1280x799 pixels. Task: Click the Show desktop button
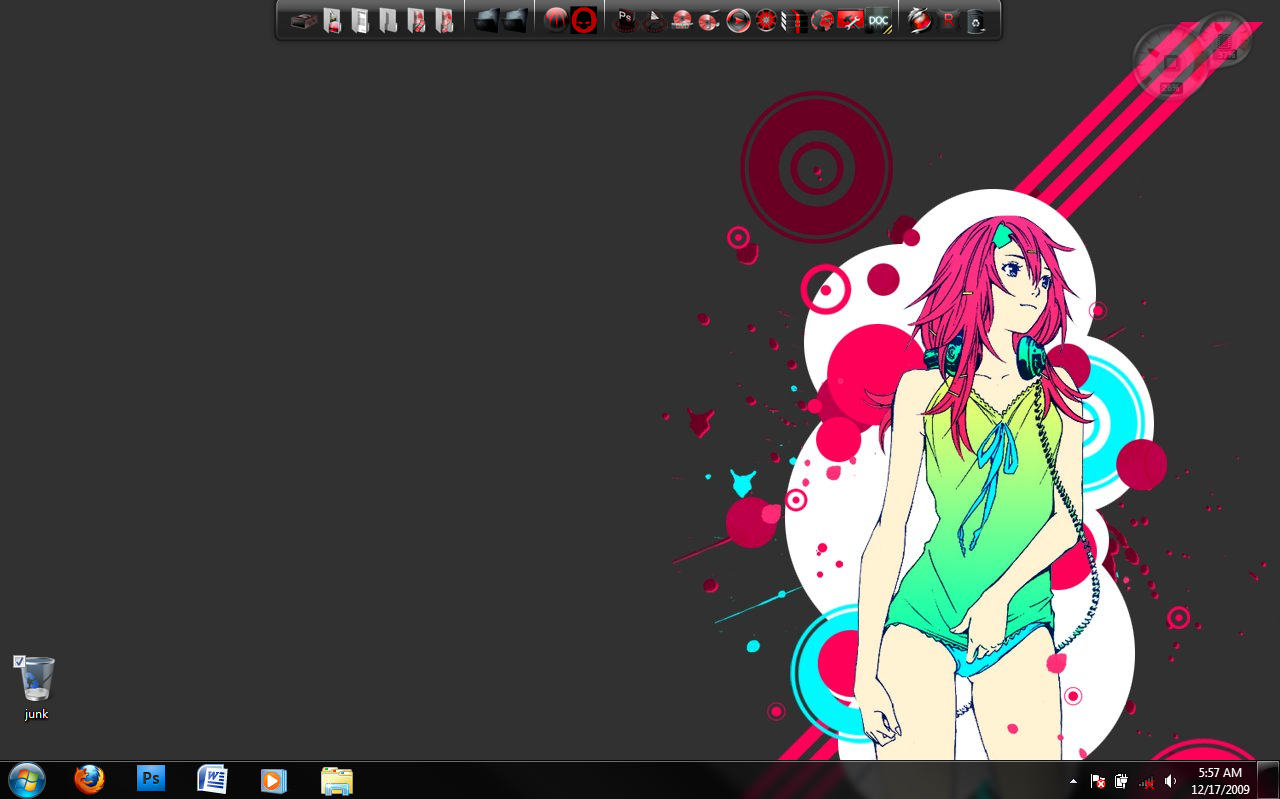pyautogui.click(x=1268, y=780)
